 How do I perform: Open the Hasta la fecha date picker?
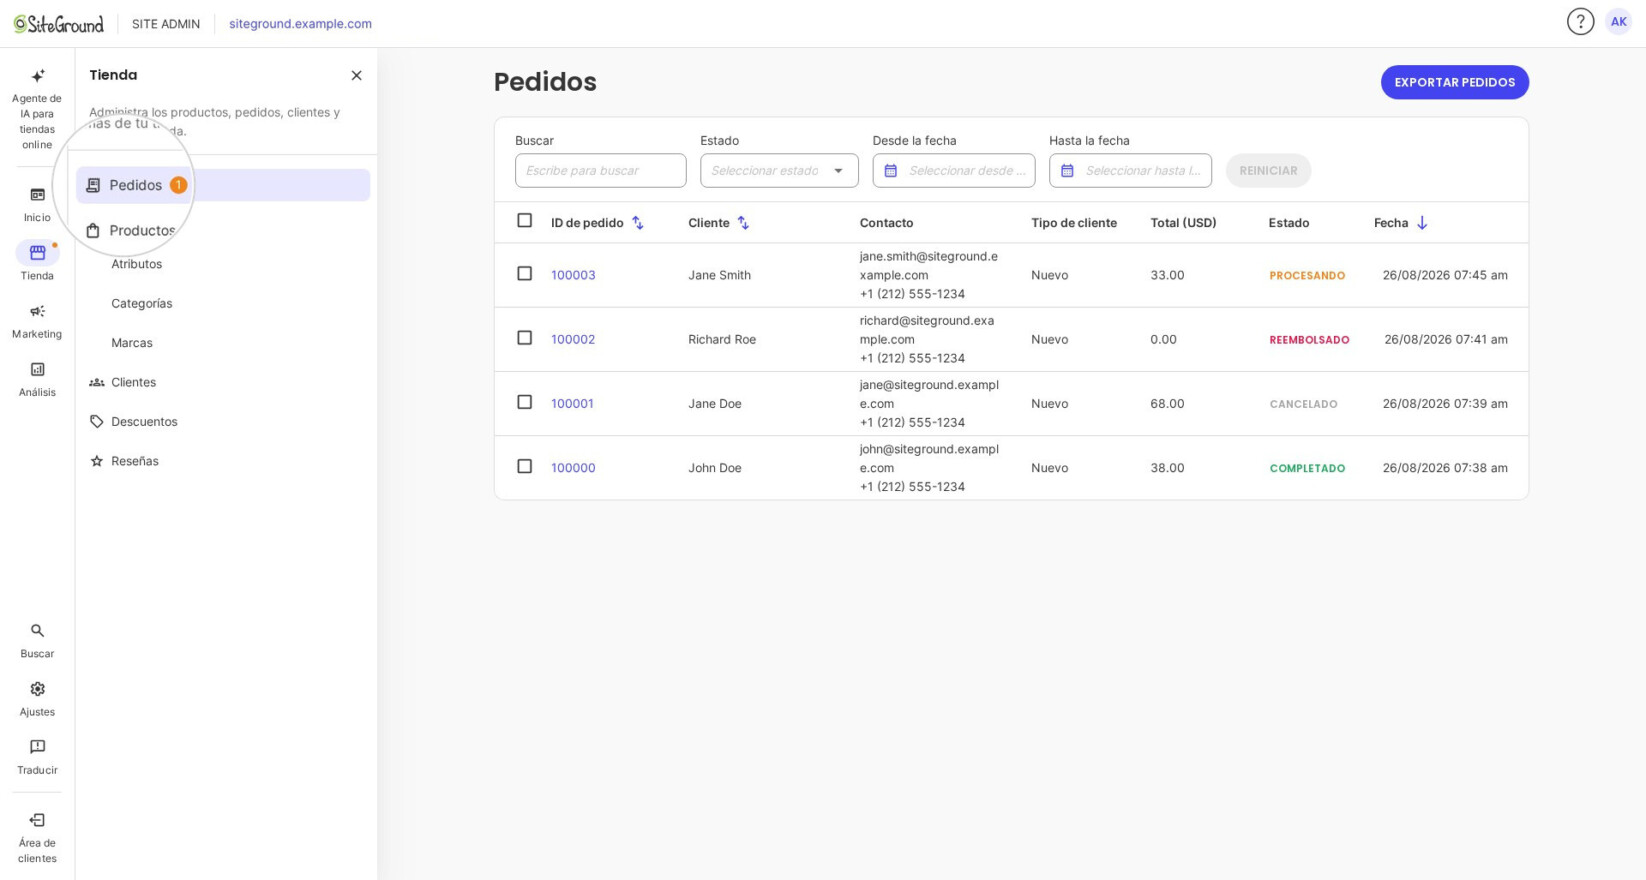[x=1130, y=171]
